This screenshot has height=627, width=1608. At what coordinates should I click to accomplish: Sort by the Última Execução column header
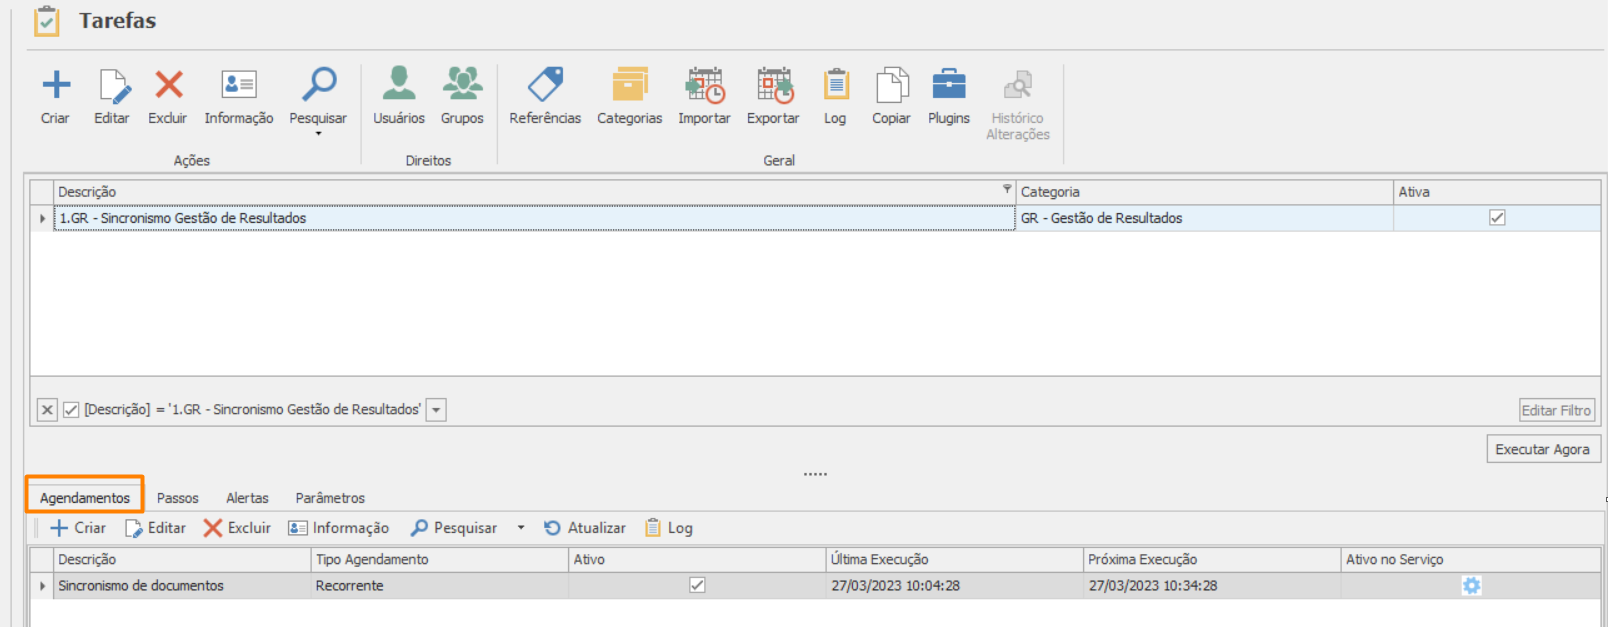point(954,560)
